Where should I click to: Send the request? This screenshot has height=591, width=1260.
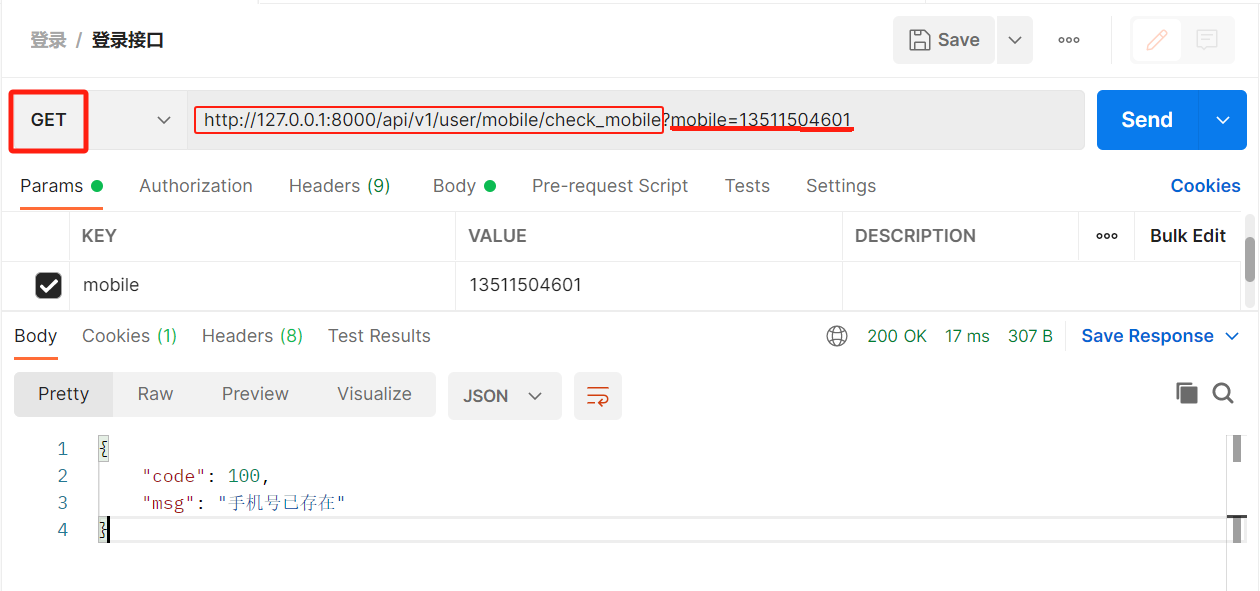click(x=1147, y=120)
